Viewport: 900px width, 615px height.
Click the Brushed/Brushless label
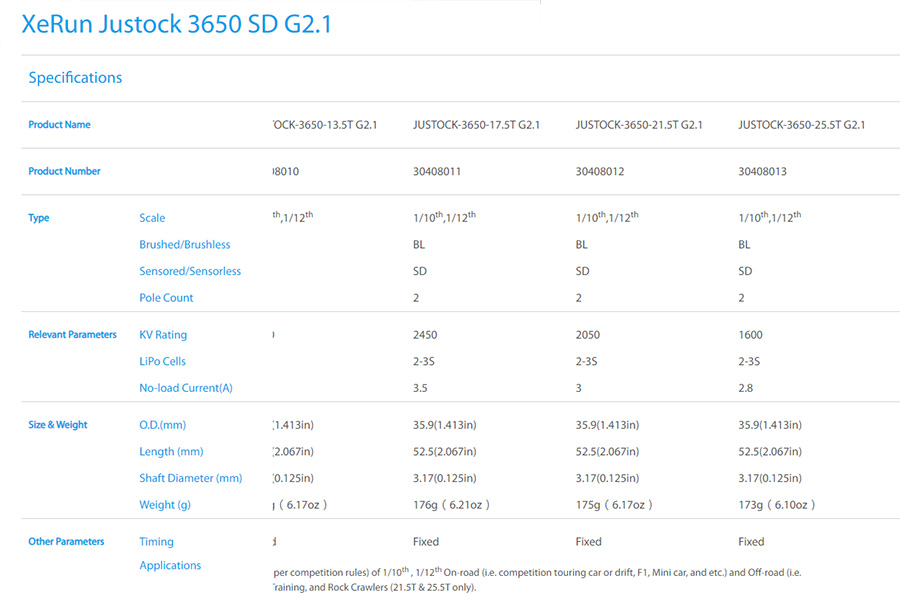click(x=184, y=245)
